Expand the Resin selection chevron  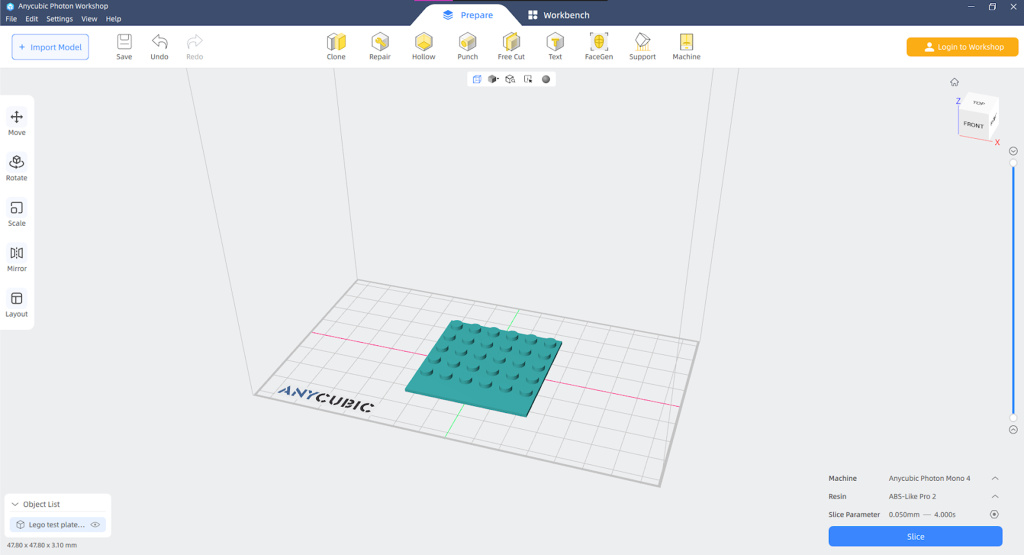click(x=995, y=497)
